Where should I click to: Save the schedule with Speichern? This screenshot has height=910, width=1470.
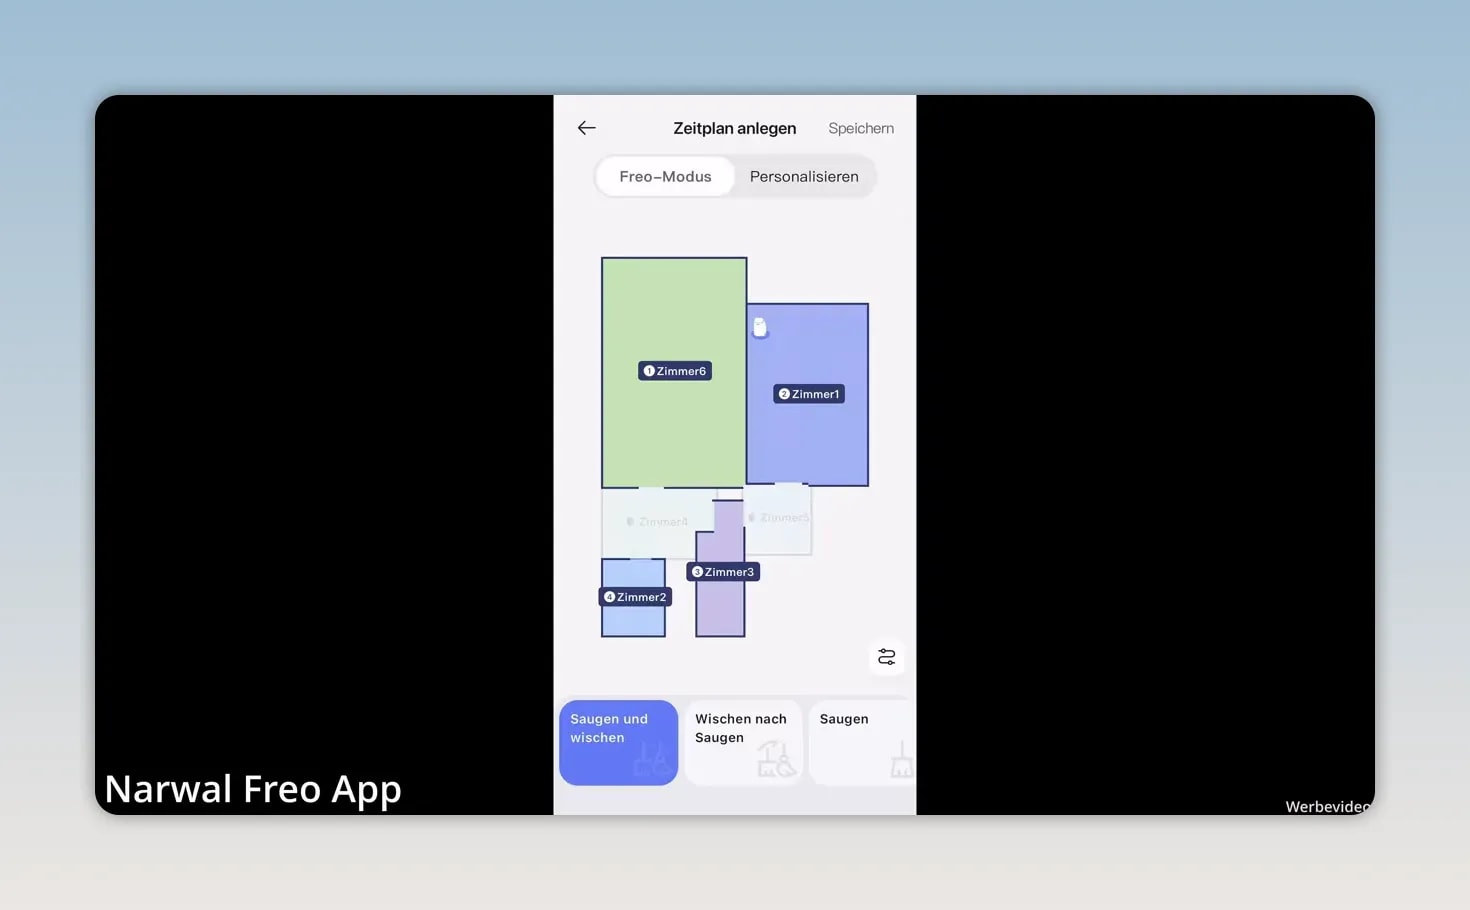861,128
